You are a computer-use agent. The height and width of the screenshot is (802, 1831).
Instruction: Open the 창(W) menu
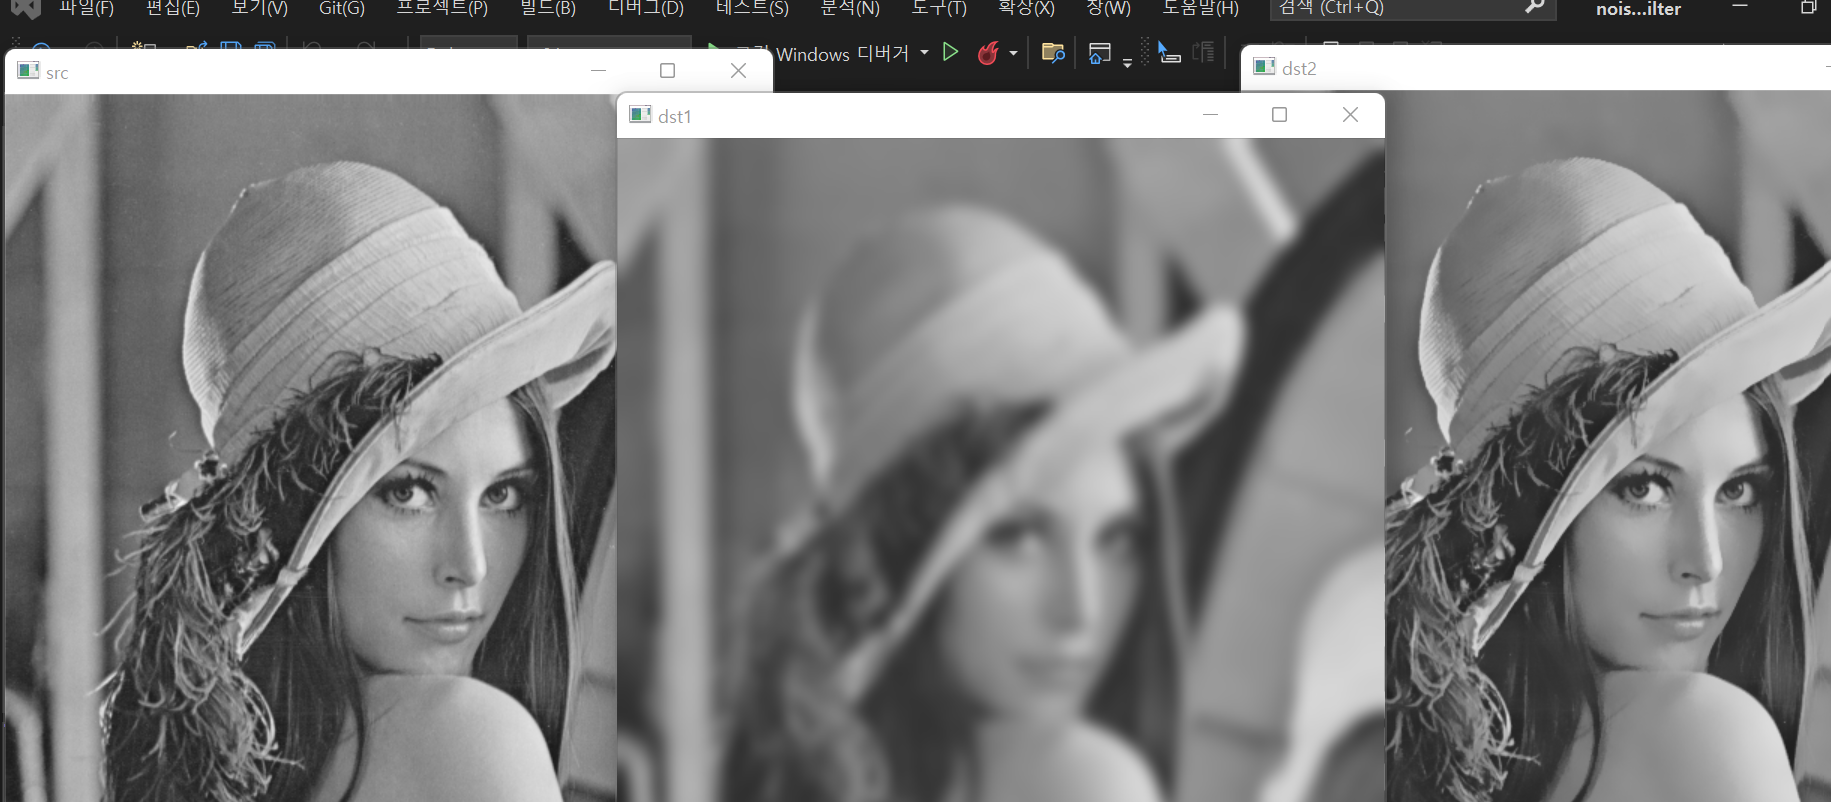1109,8
